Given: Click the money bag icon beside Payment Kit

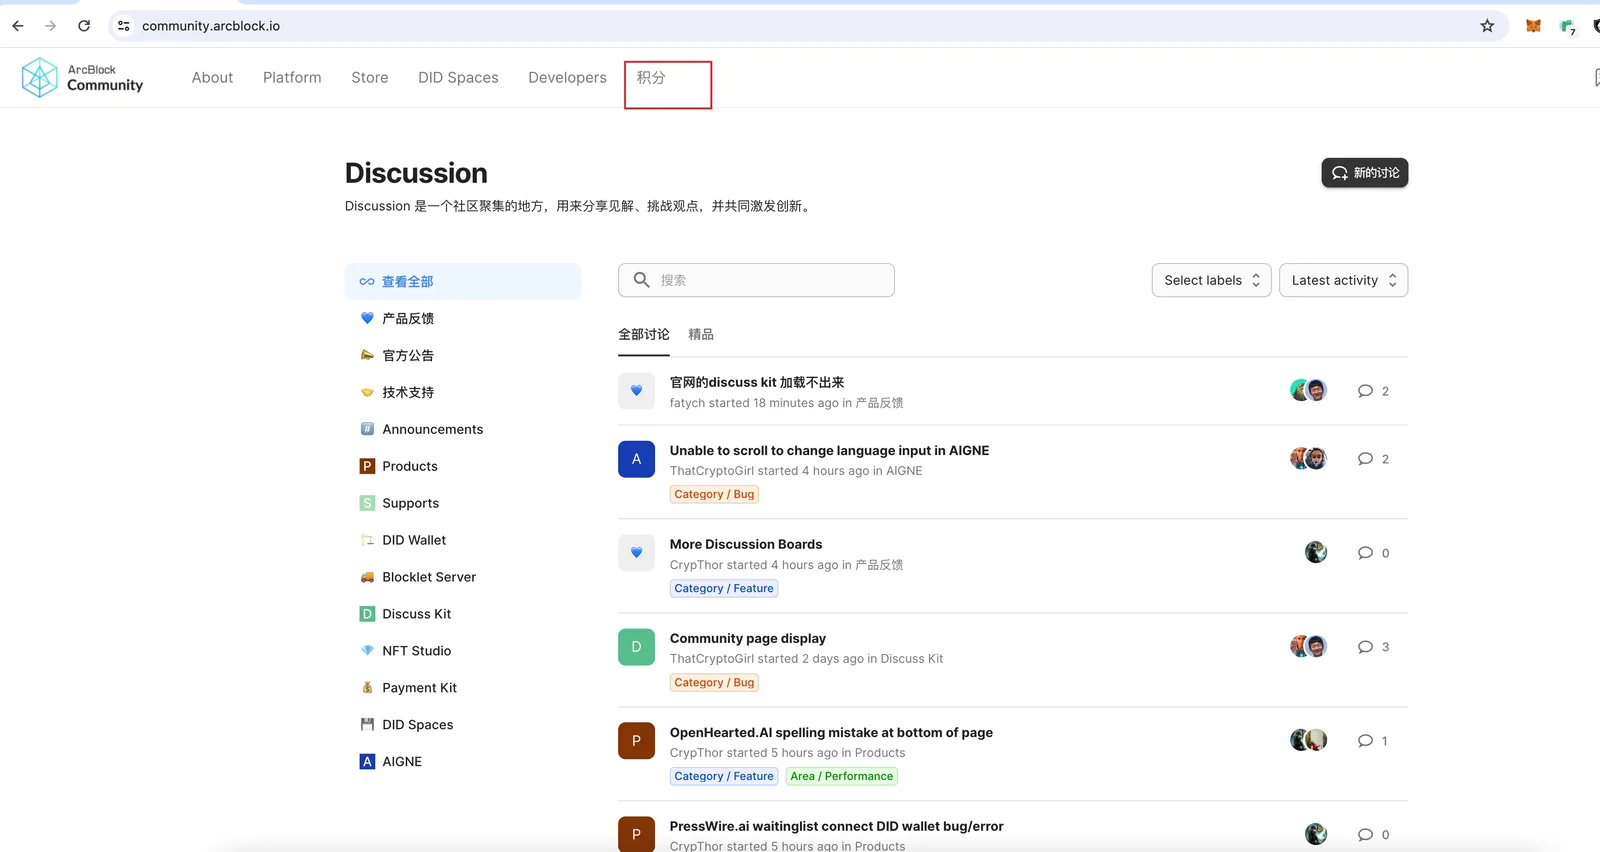Looking at the screenshot, I should 367,688.
